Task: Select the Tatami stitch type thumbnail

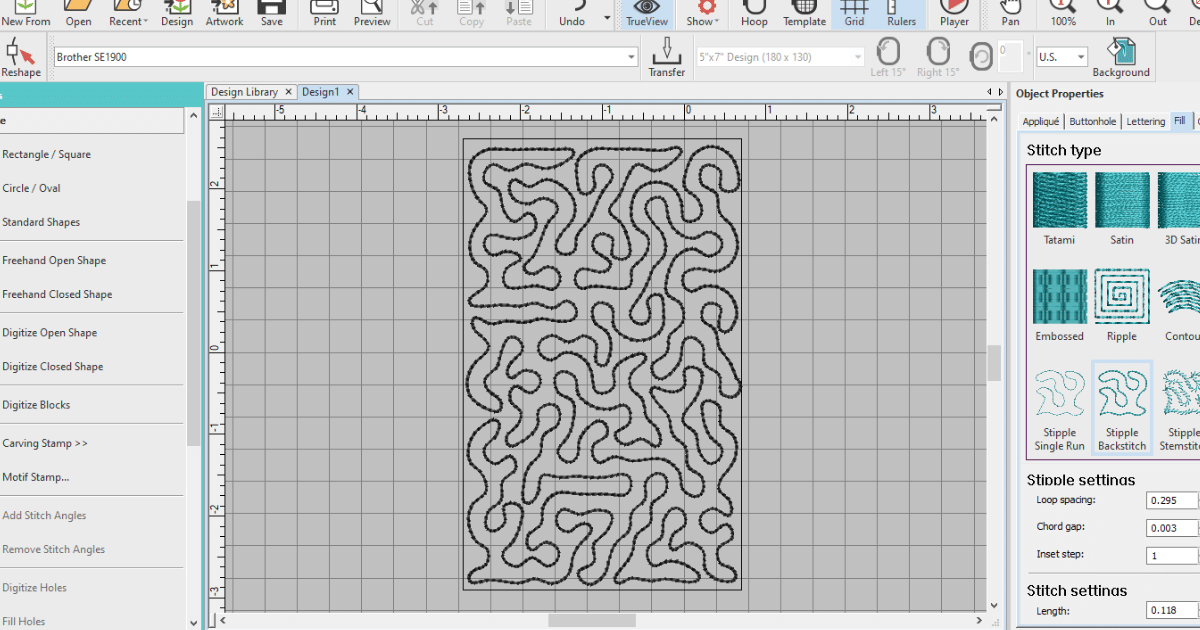Action: click(x=1059, y=201)
